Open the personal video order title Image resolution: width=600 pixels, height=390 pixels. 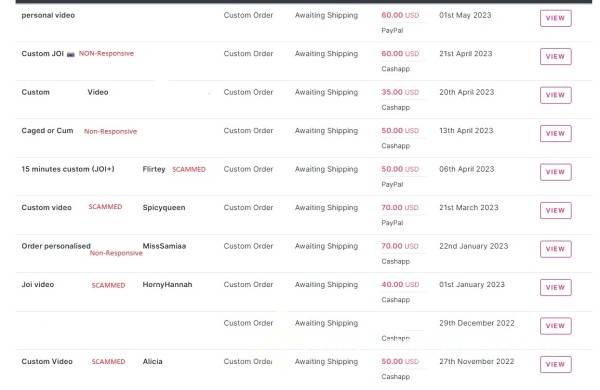pyautogui.click(x=48, y=15)
